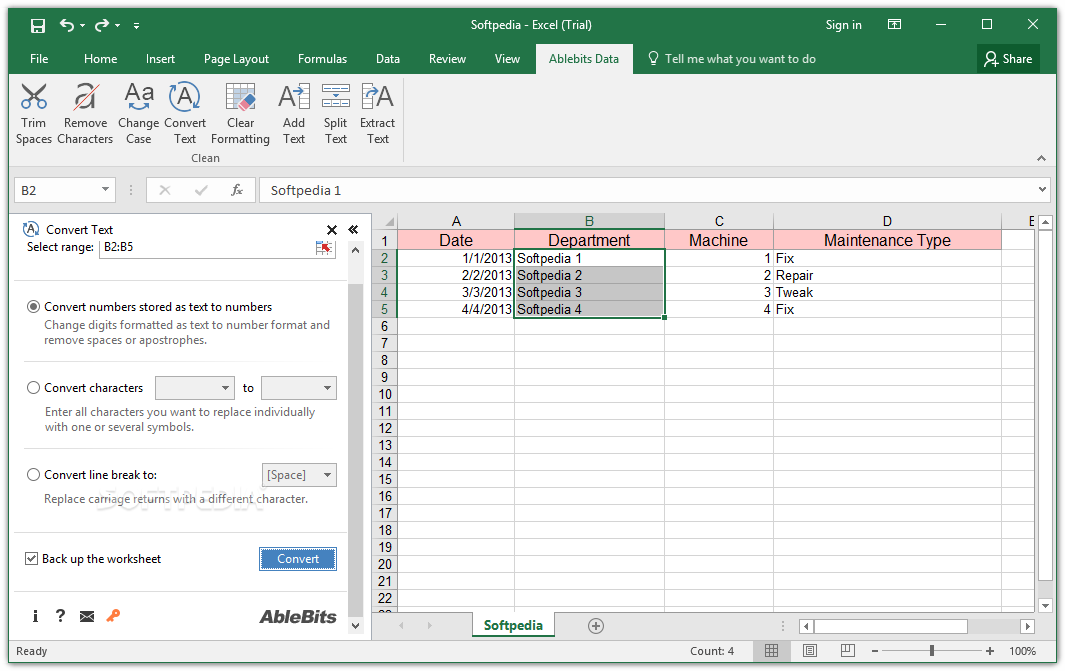Select the Softpedia sheet tab
The height and width of the screenshot is (671, 1065).
coord(513,625)
